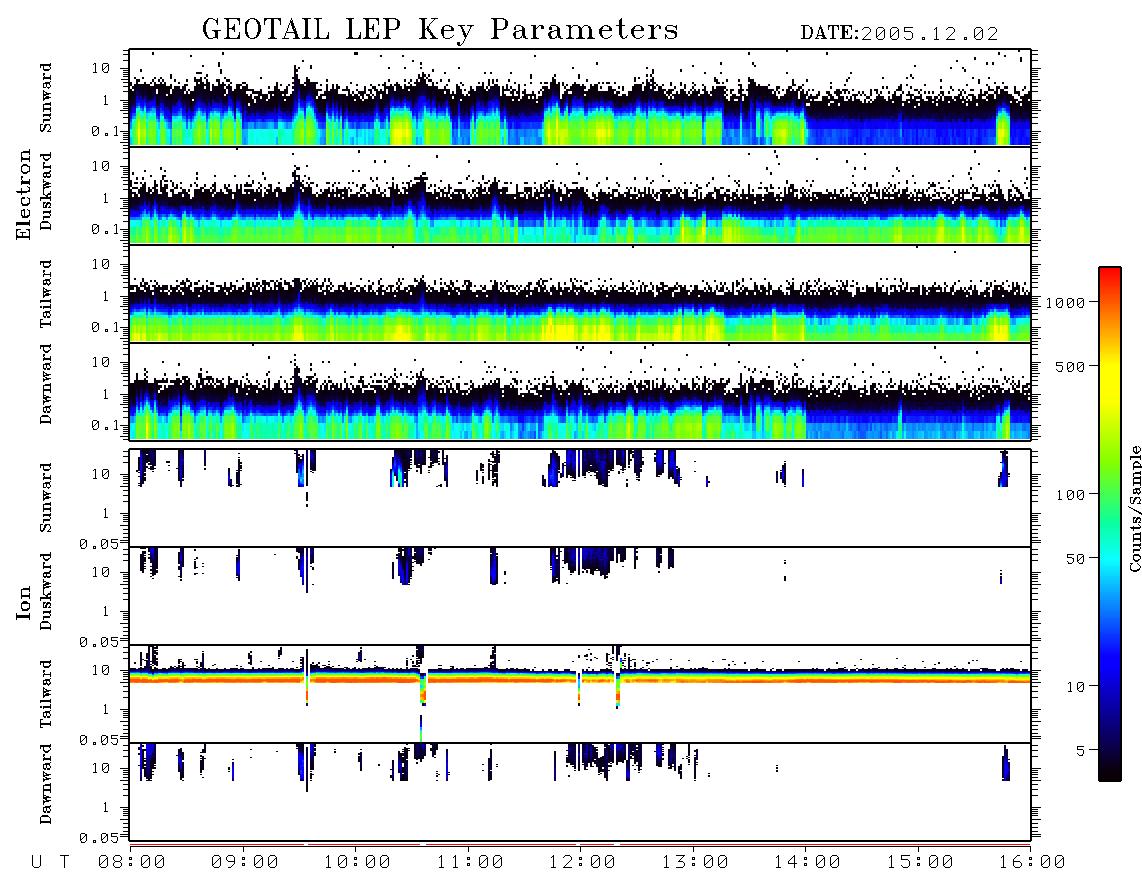Open the Ion Duskward spectrogram panel
This screenshot has height=880, width=1142.
coord(580,596)
